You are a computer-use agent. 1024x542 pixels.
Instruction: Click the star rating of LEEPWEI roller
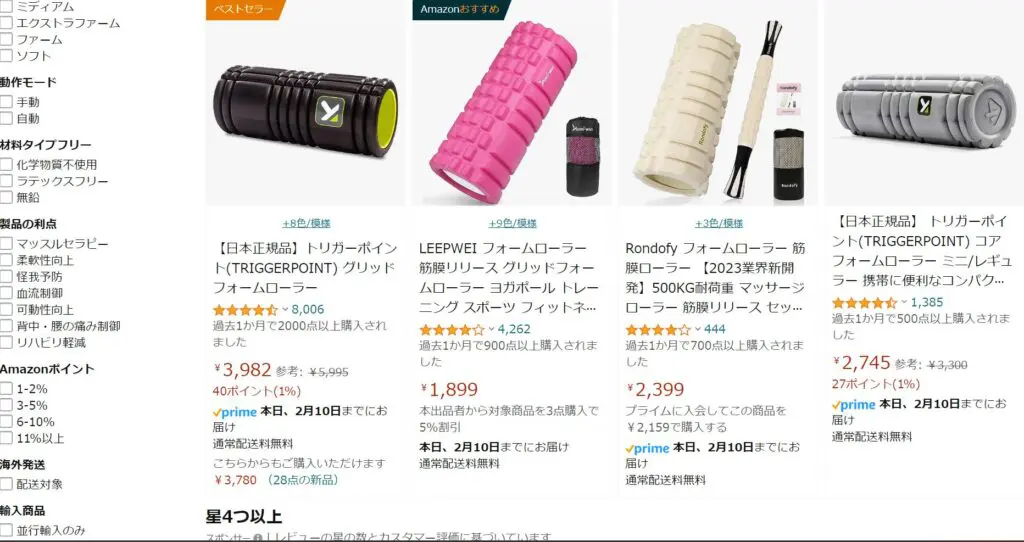pyautogui.click(x=452, y=330)
